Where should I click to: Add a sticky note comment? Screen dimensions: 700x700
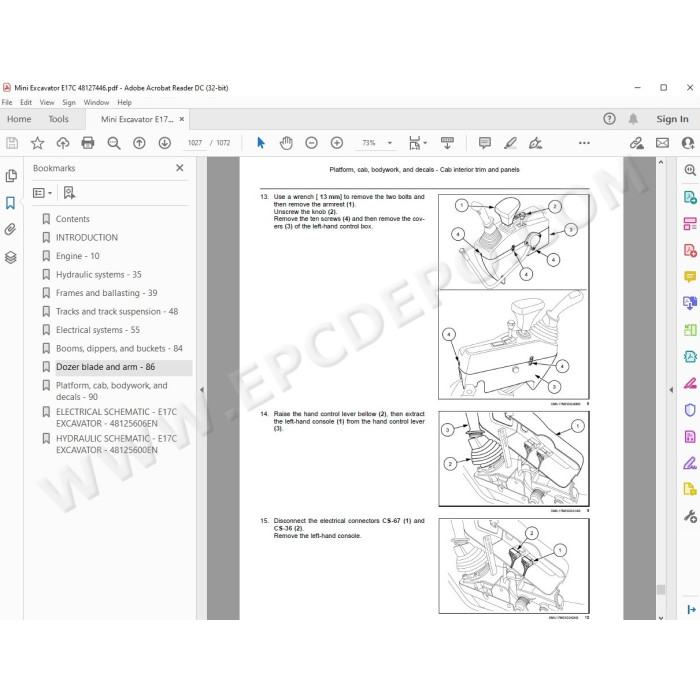tap(484, 143)
